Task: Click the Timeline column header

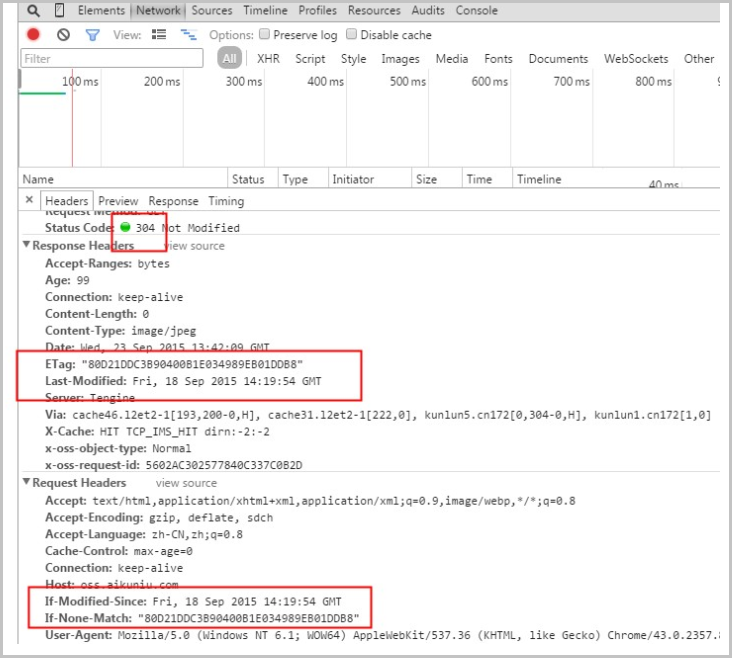Action: [539, 179]
